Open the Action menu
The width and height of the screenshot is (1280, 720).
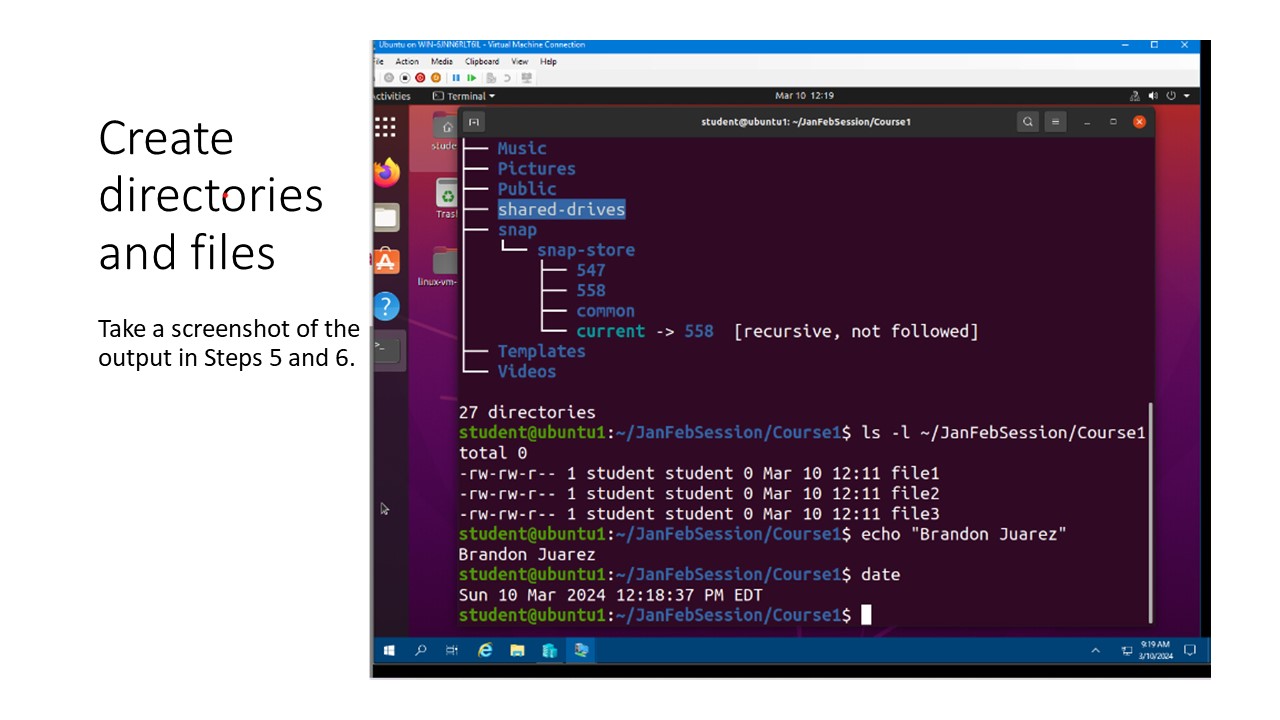click(x=407, y=62)
